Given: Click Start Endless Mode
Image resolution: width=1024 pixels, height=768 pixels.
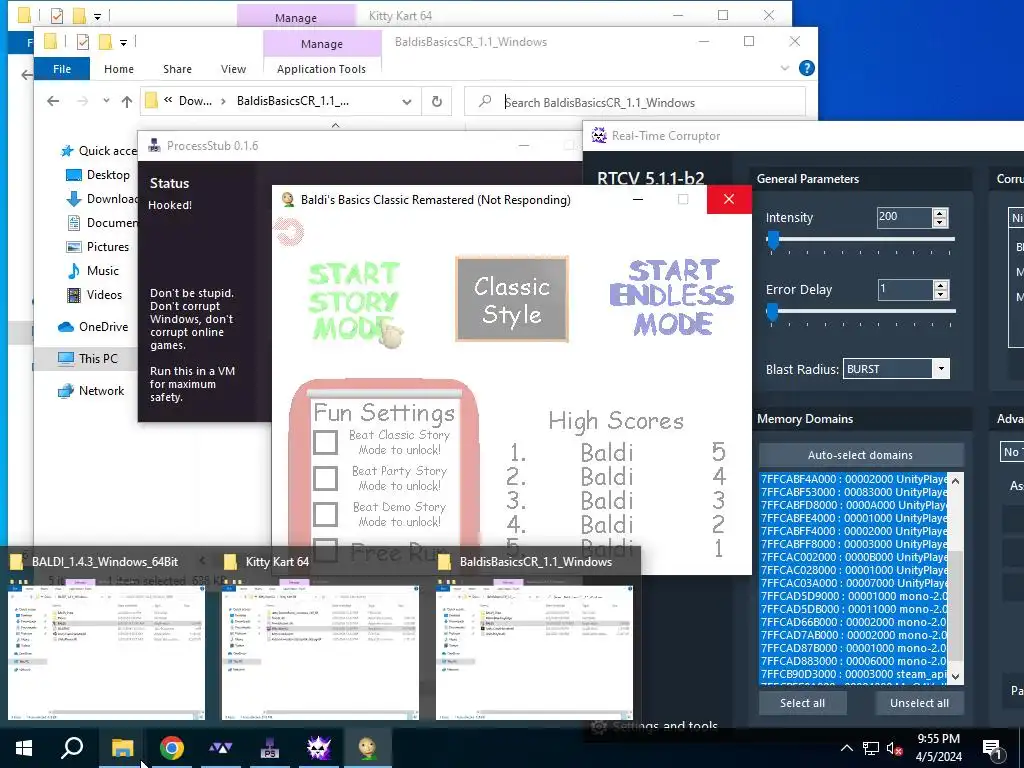Looking at the screenshot, I should click(x=672, y=297).
